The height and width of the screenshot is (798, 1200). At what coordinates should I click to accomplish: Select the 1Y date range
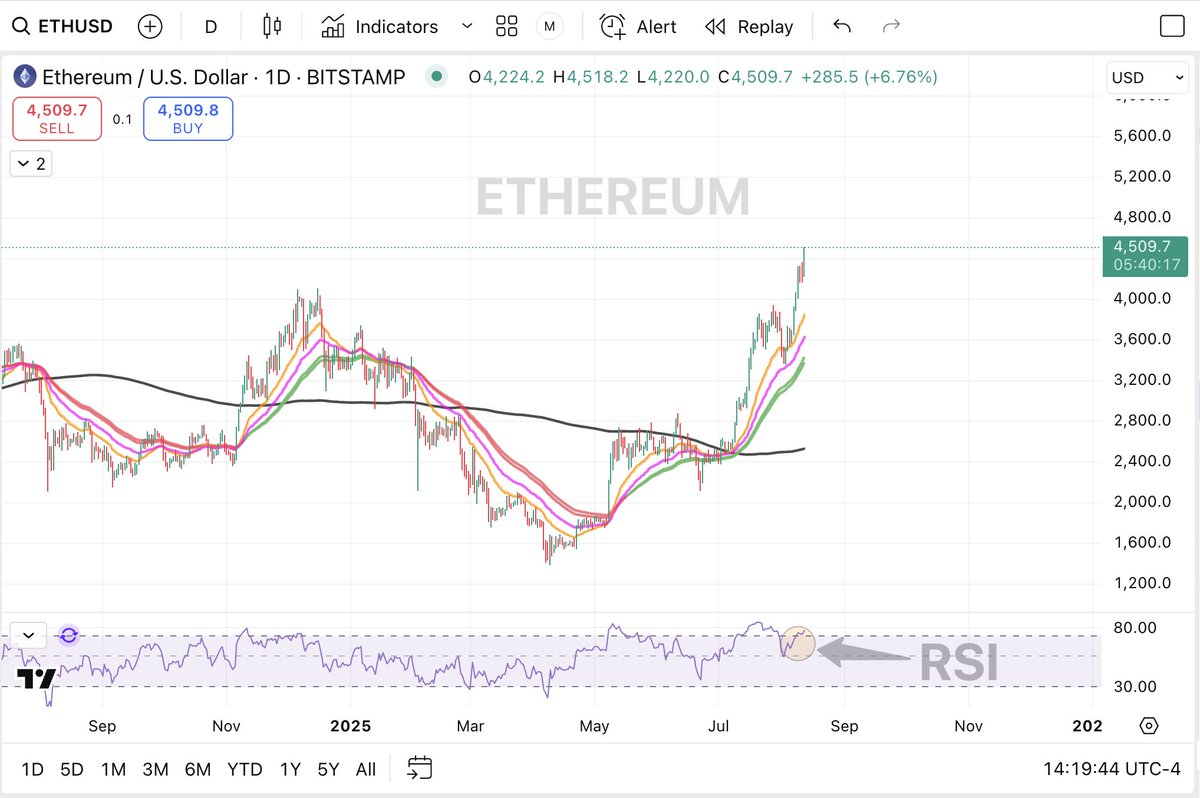[290, 769]
